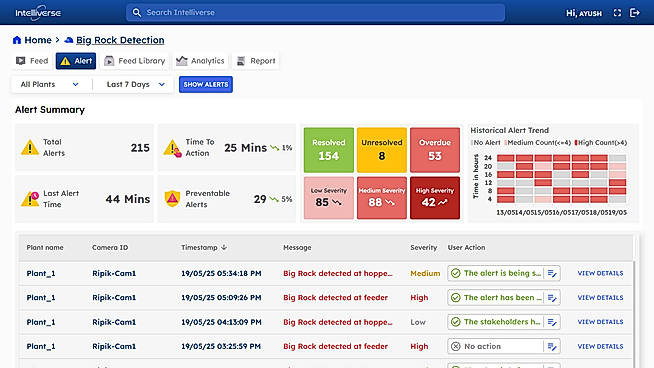Viewport: 654px width, 368px height.
Task: Click the Intelliverse logo
Action: [x=38, y=13]
